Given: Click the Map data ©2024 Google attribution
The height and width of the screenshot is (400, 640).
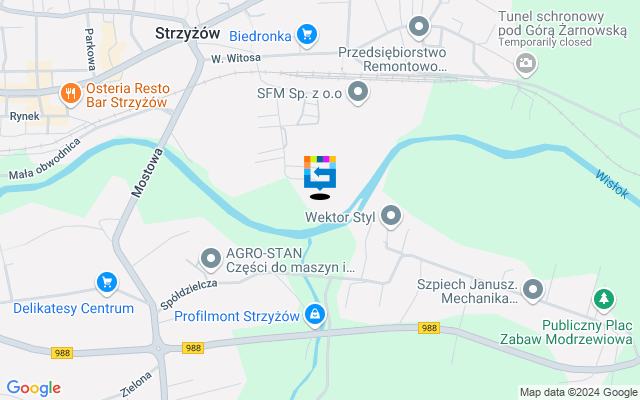Looking at the screenshot, I should pos(579,393).
